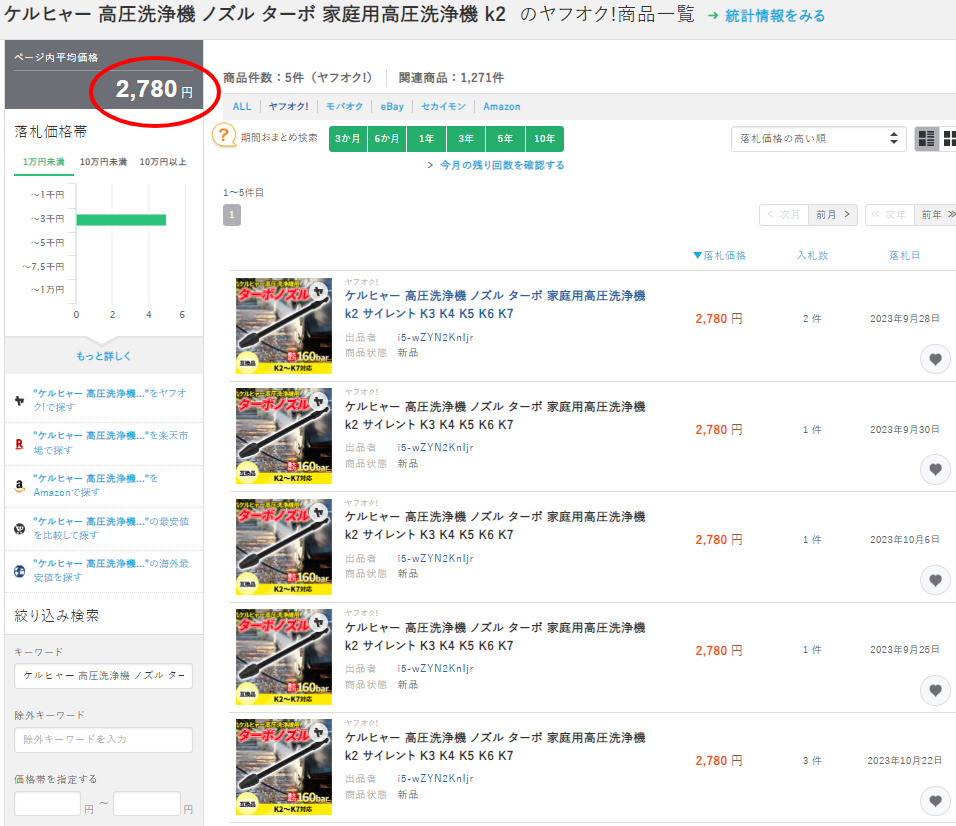Click the Rakuten R icon in sidebar
The height and width of the screenshot is (826, 956).
19,442
